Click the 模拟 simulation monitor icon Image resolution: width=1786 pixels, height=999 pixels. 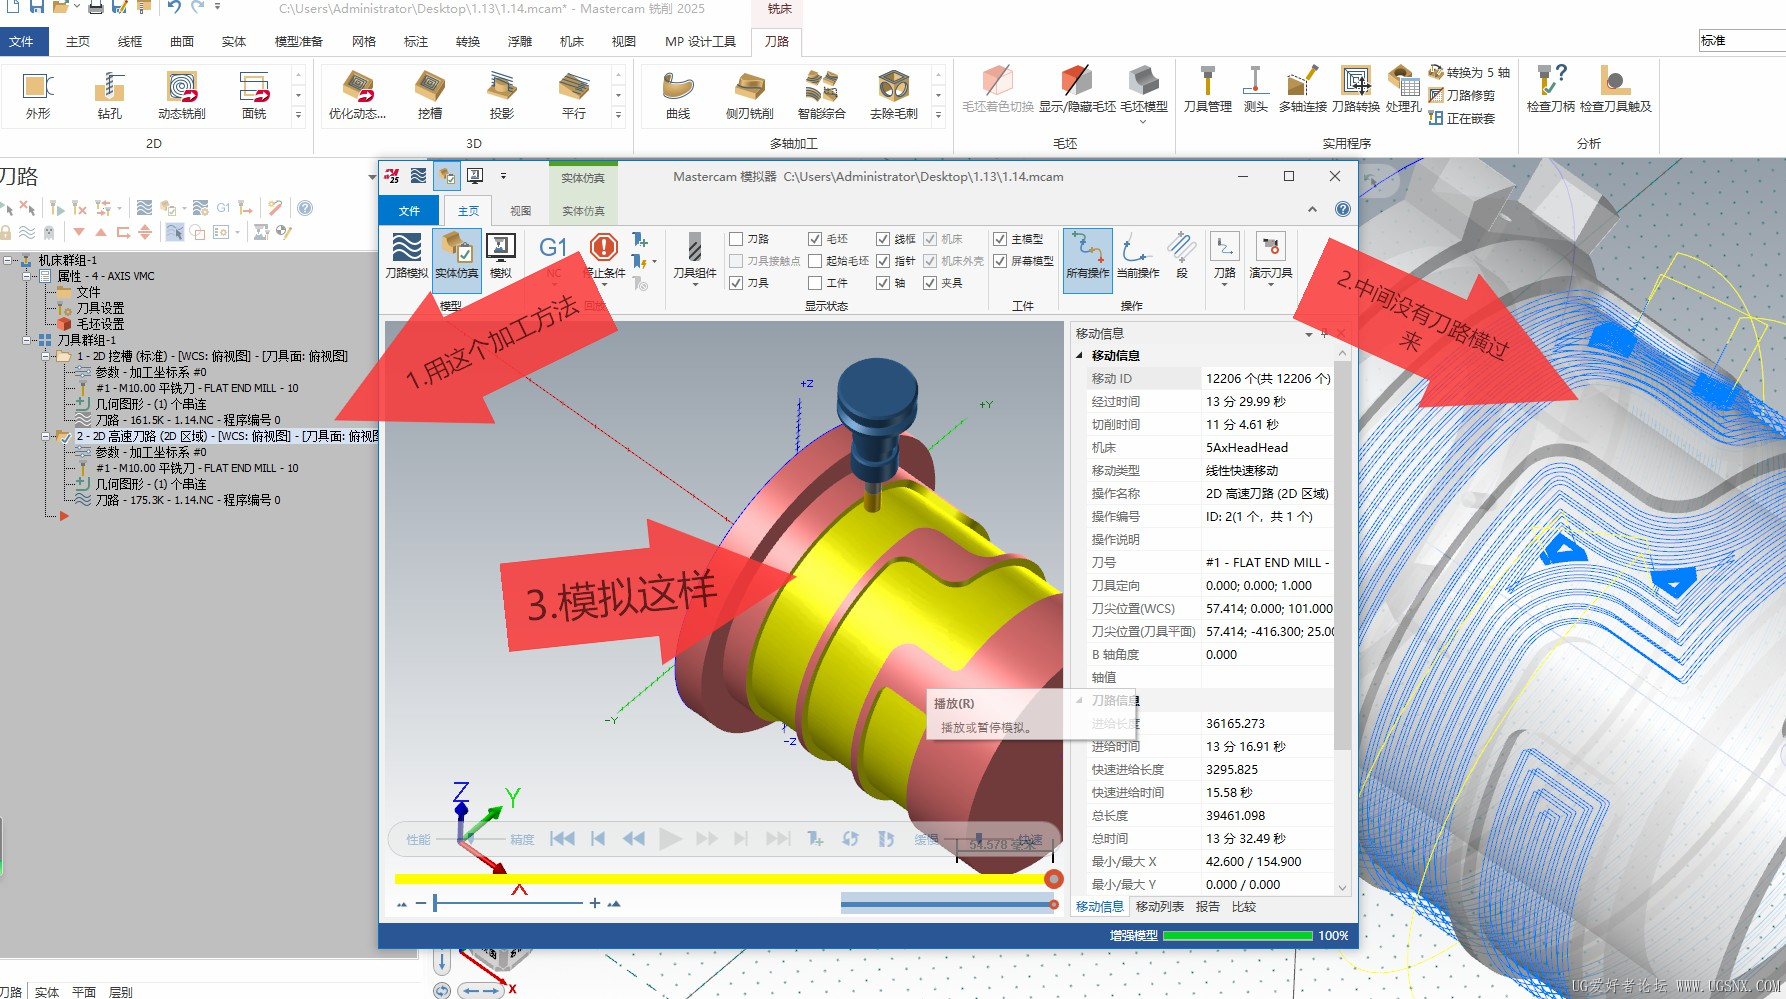point(501,255)
